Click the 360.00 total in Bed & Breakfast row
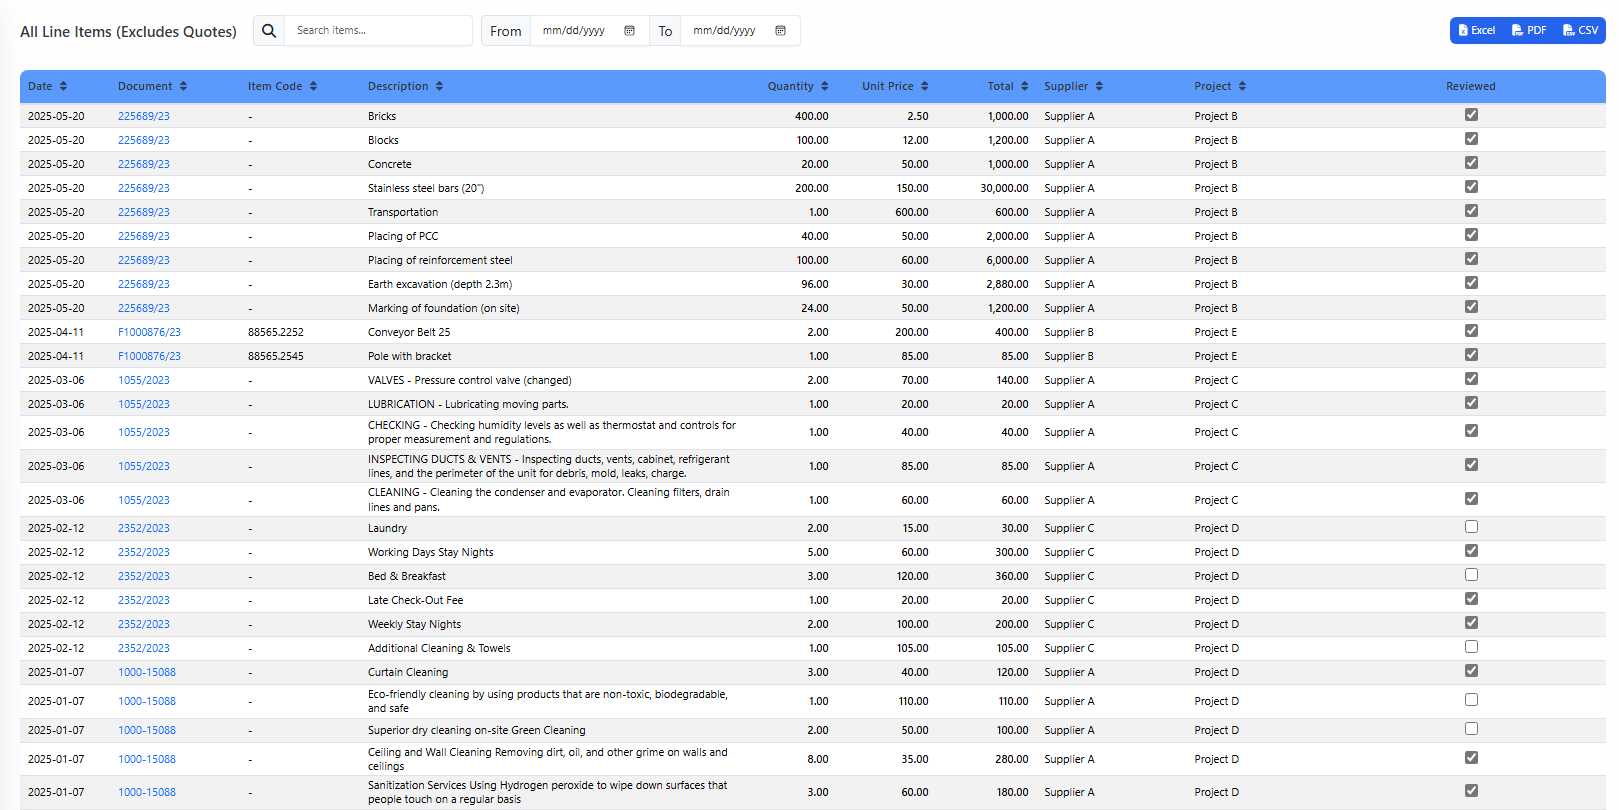The height and width of the screenshot is (810, 1619). pos(1011,576)
